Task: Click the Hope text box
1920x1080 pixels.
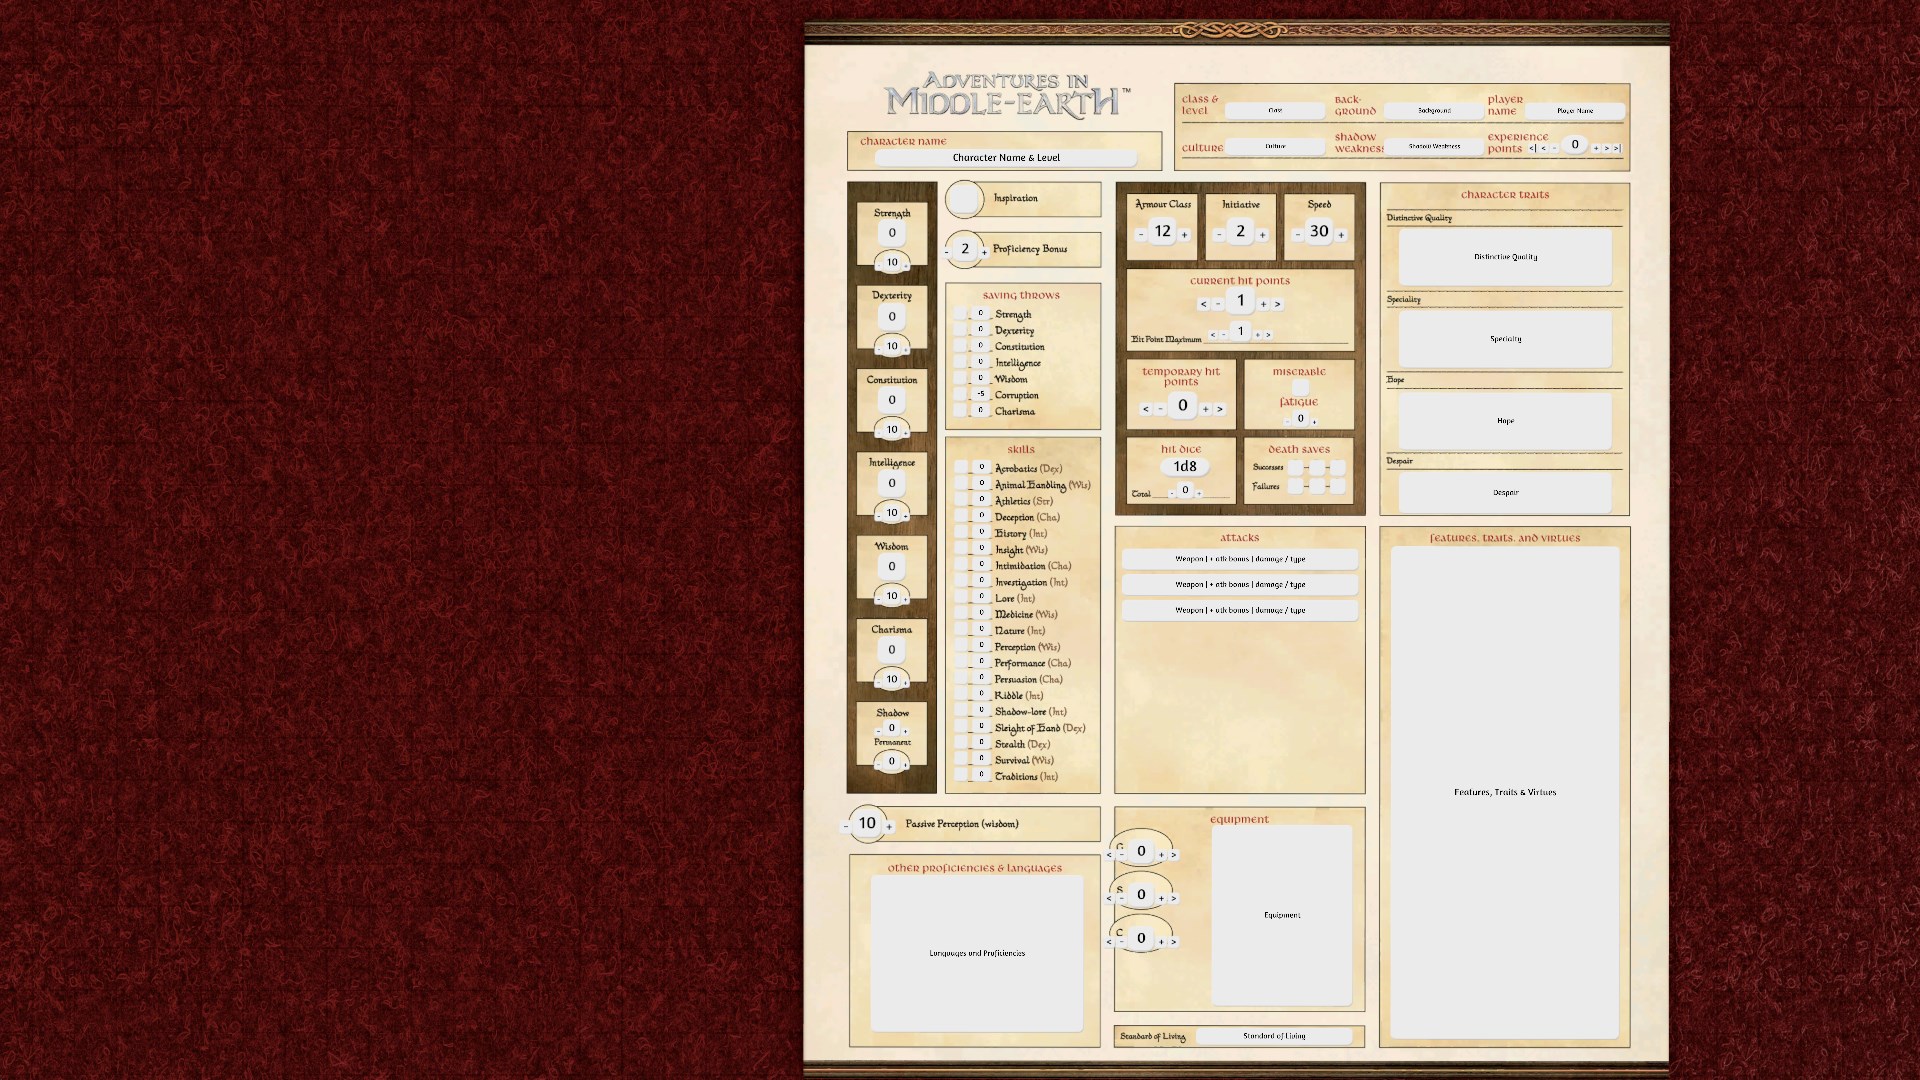Action: tap(1505, 421)
